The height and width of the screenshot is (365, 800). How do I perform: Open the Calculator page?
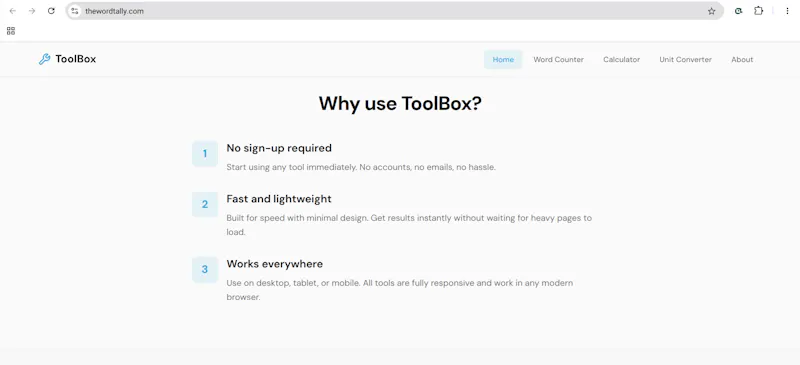(621, 59)
